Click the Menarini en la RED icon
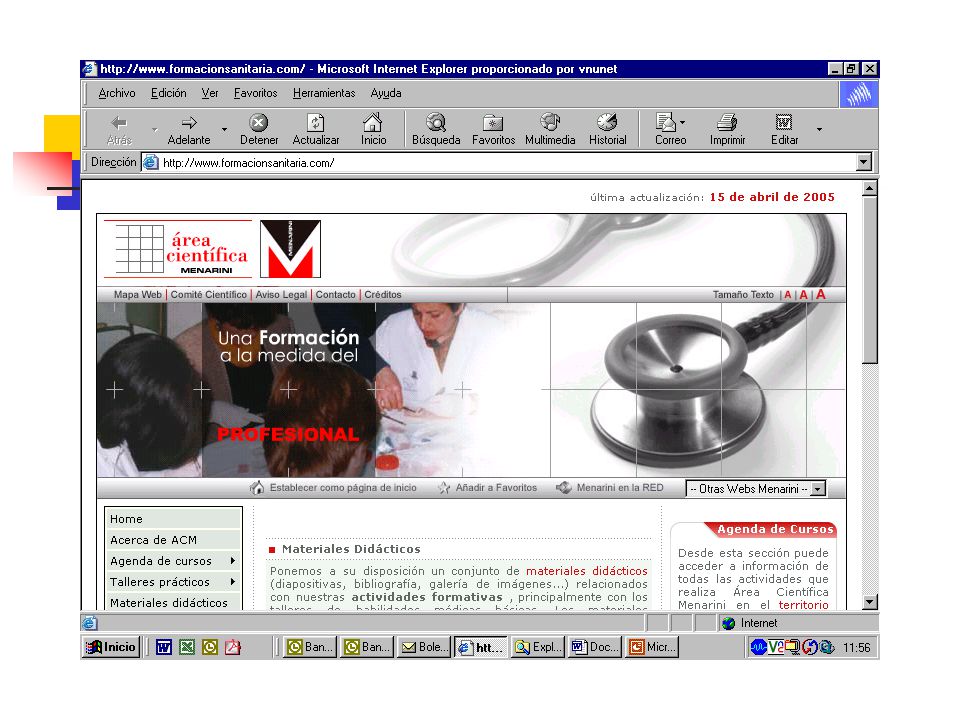 pos(564,487)
